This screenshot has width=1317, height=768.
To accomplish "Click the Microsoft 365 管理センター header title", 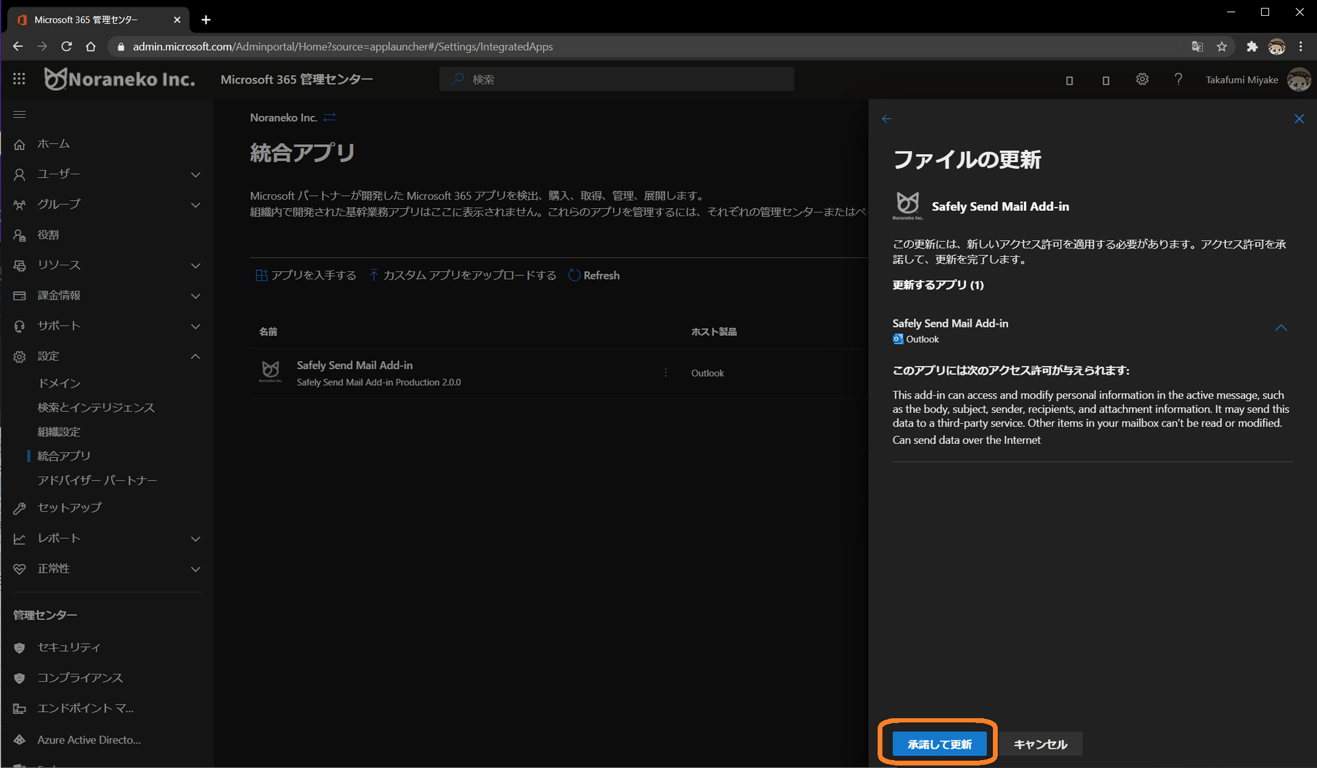I will click(x=297, y=79).
